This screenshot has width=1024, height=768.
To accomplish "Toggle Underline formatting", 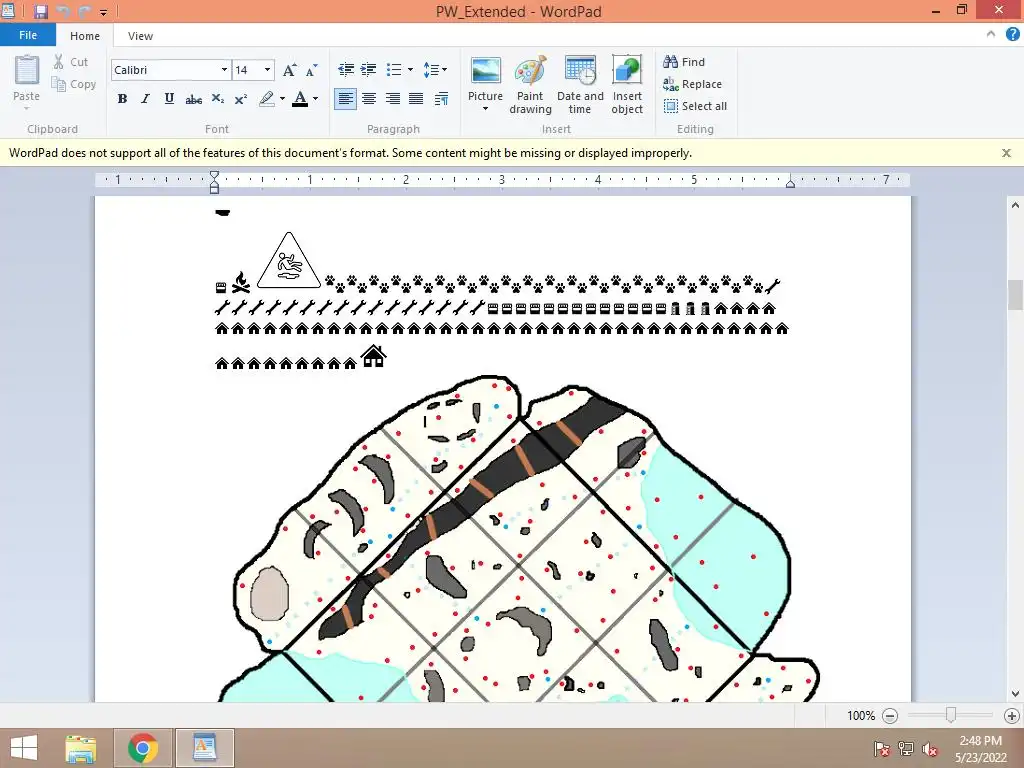I will tap(169, 99).
